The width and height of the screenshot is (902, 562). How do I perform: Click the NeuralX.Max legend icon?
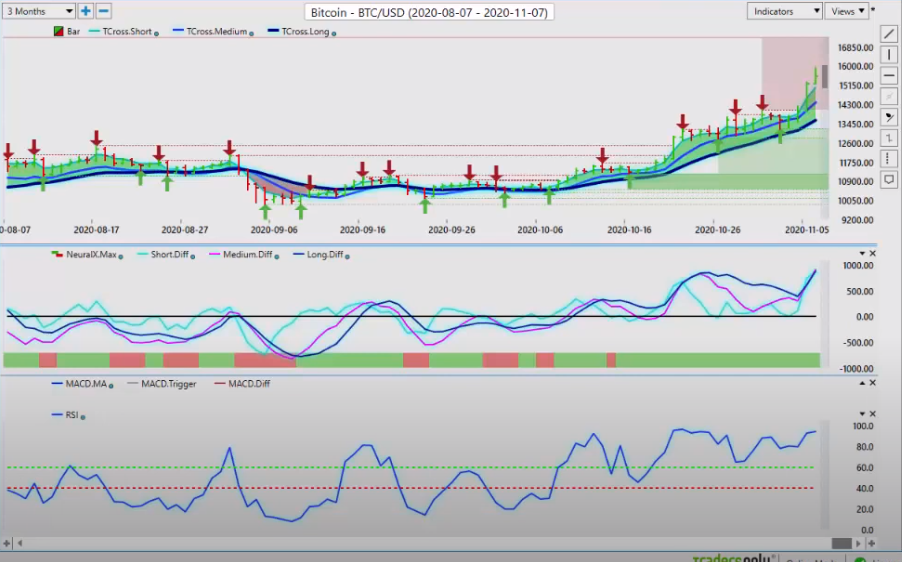point(57,254)
